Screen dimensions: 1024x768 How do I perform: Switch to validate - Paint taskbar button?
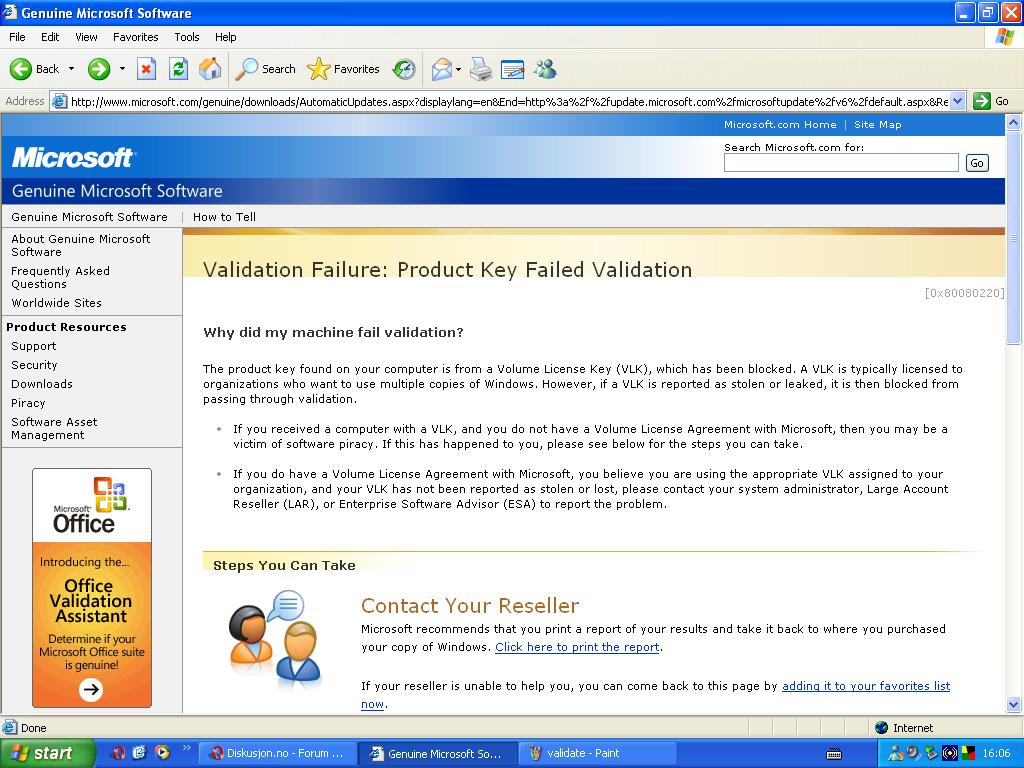(598, 754)
